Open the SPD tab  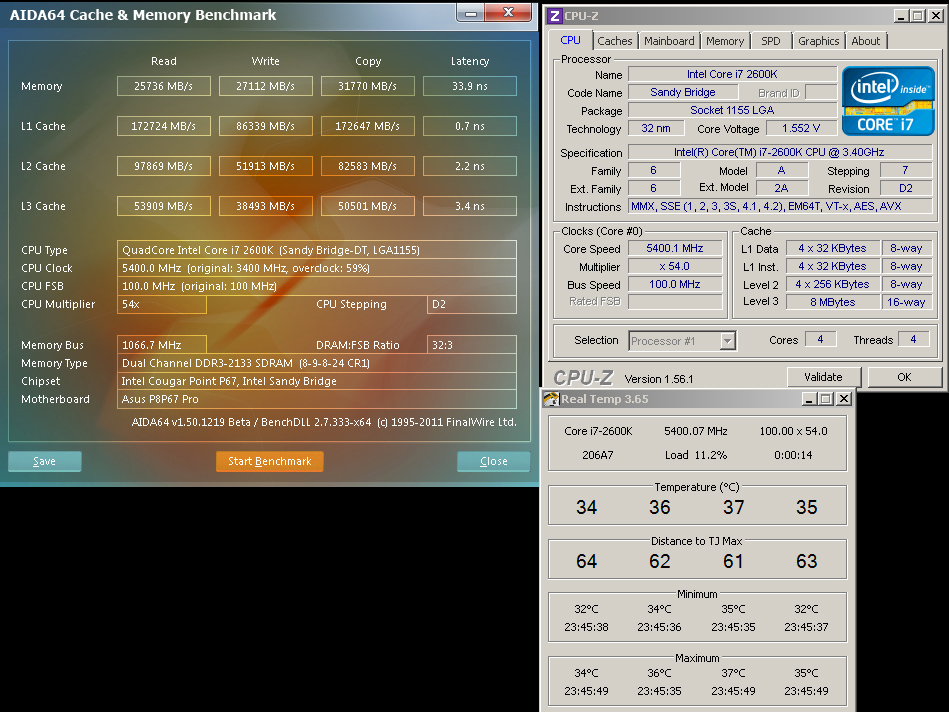(770, 41)
